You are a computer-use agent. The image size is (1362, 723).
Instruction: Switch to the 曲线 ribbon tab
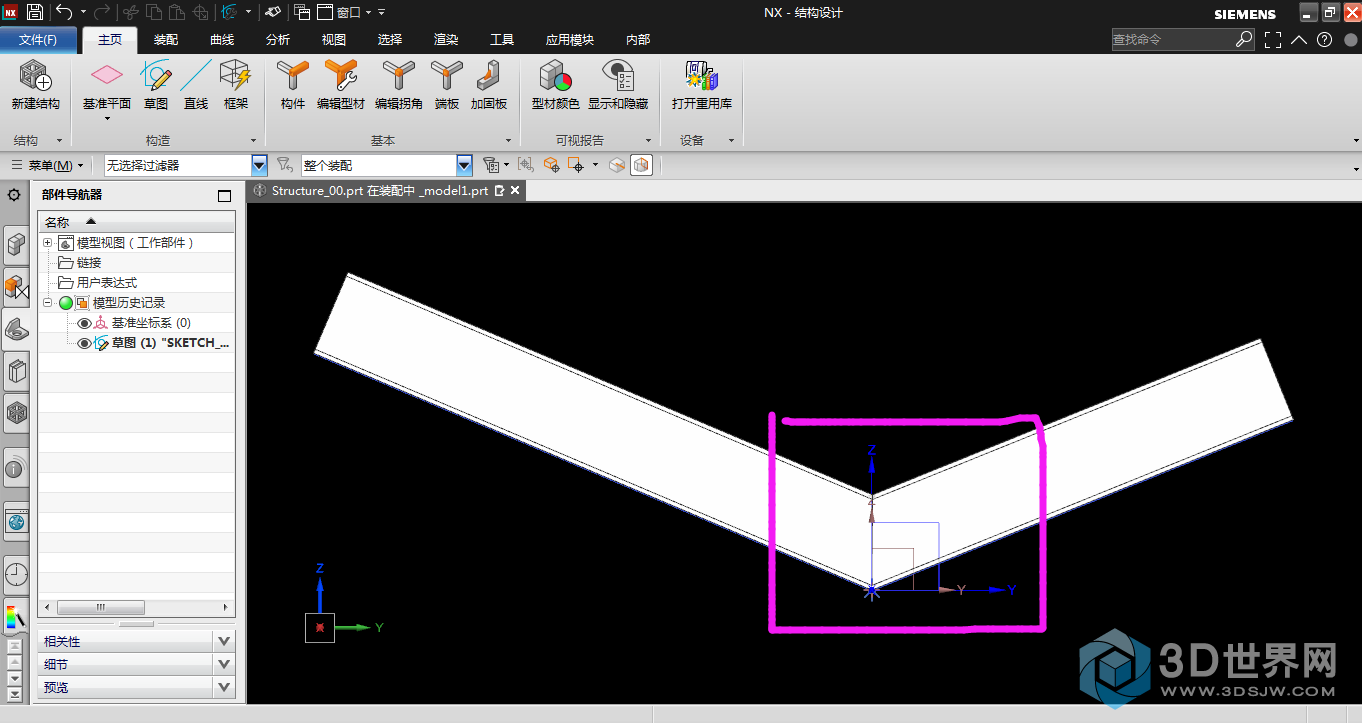click(222, 40)
